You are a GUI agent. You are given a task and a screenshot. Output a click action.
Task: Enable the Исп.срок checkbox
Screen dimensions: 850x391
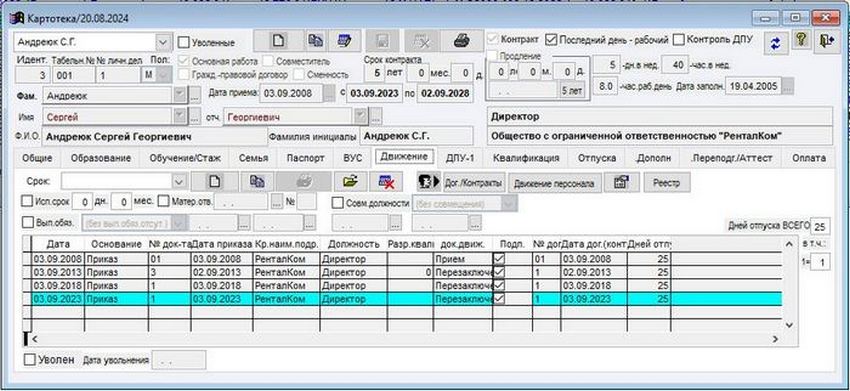[27, 201]
